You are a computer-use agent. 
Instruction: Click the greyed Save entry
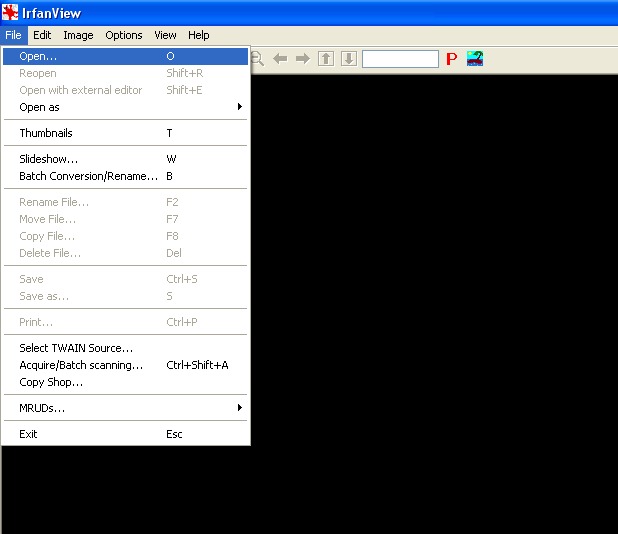pyautogui.click(x=125, y=279)
